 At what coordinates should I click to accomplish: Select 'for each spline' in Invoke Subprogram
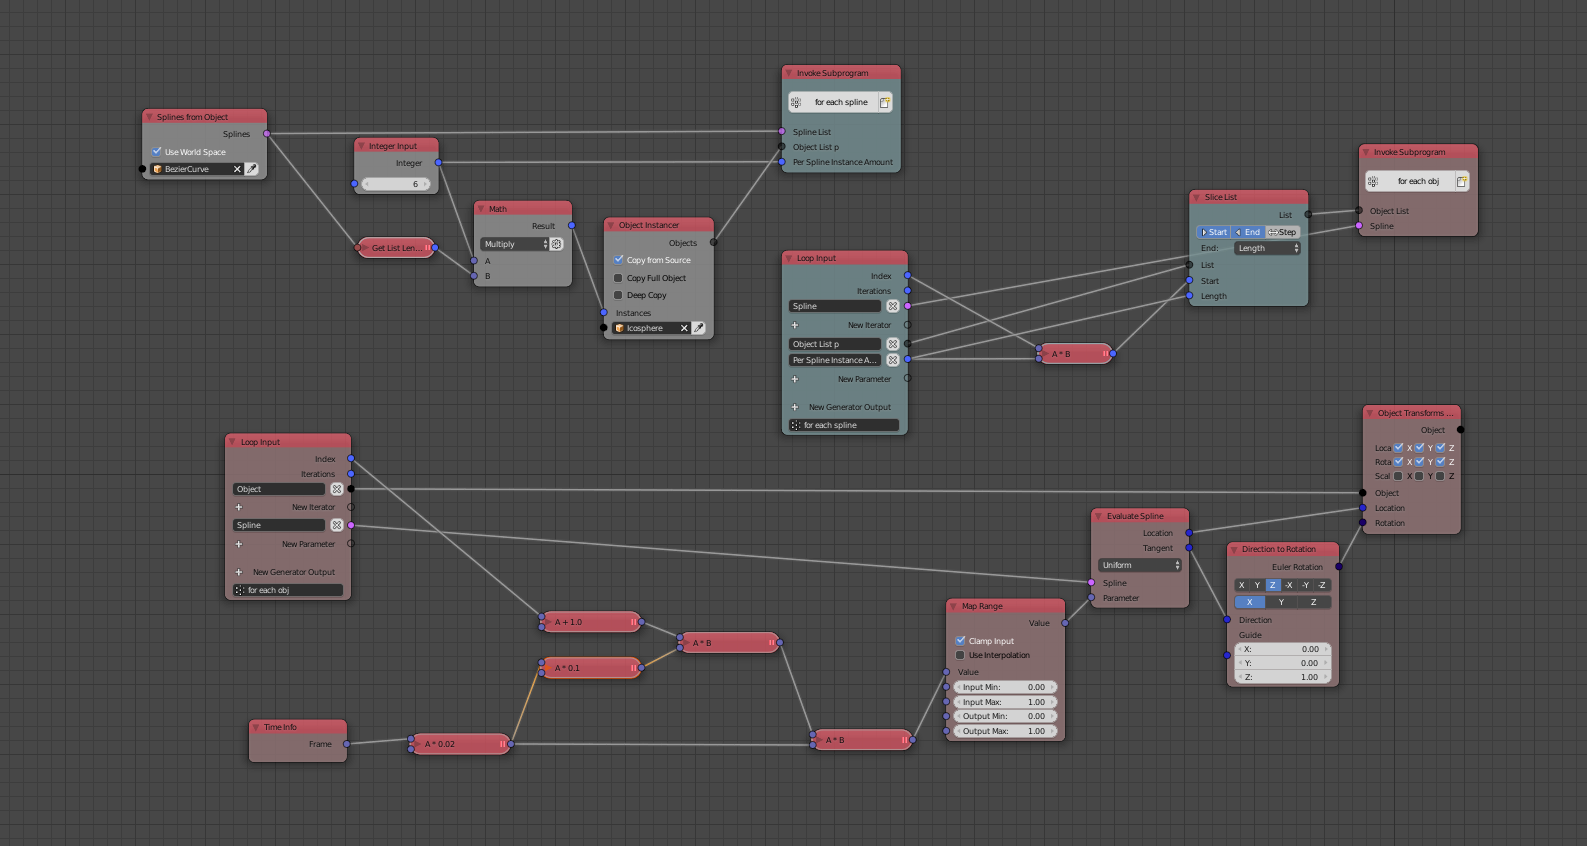coord(841,102)
